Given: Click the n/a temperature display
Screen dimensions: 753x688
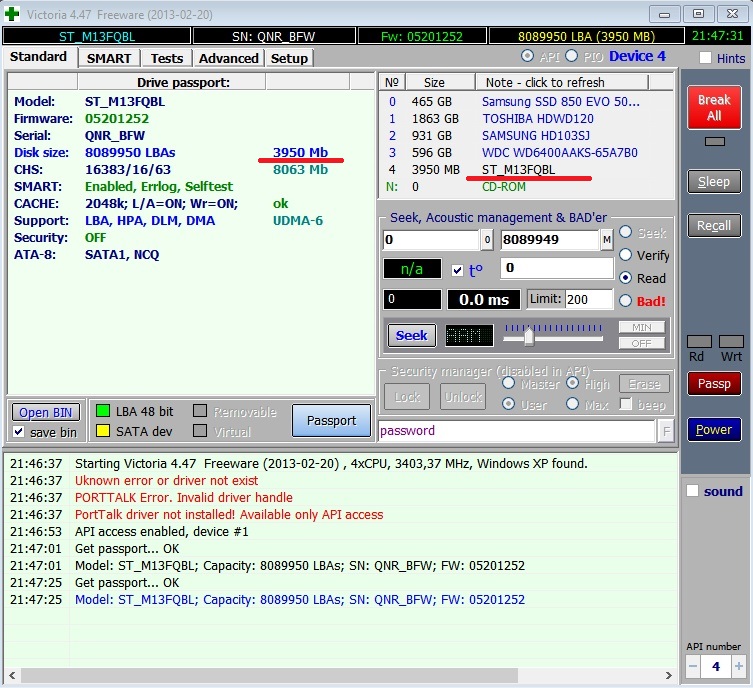Looking at the screenshot, I should coord(412,269).
